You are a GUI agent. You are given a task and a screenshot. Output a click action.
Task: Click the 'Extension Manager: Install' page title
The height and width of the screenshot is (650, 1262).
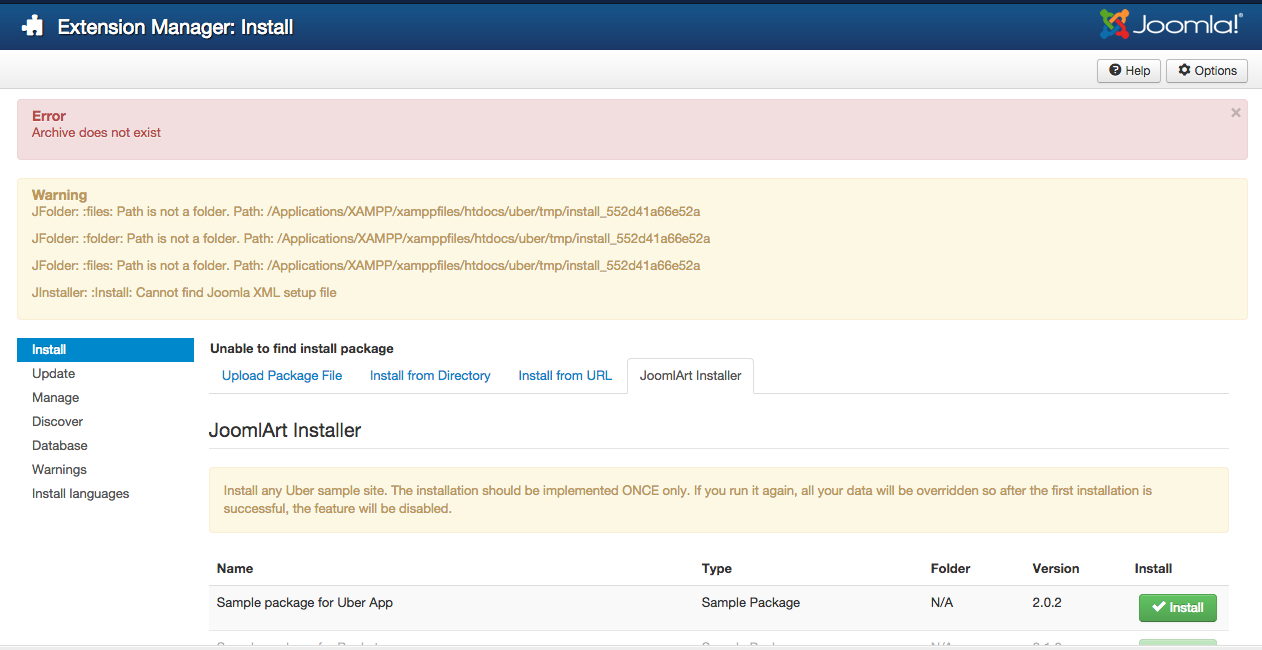tap(176, 27)
